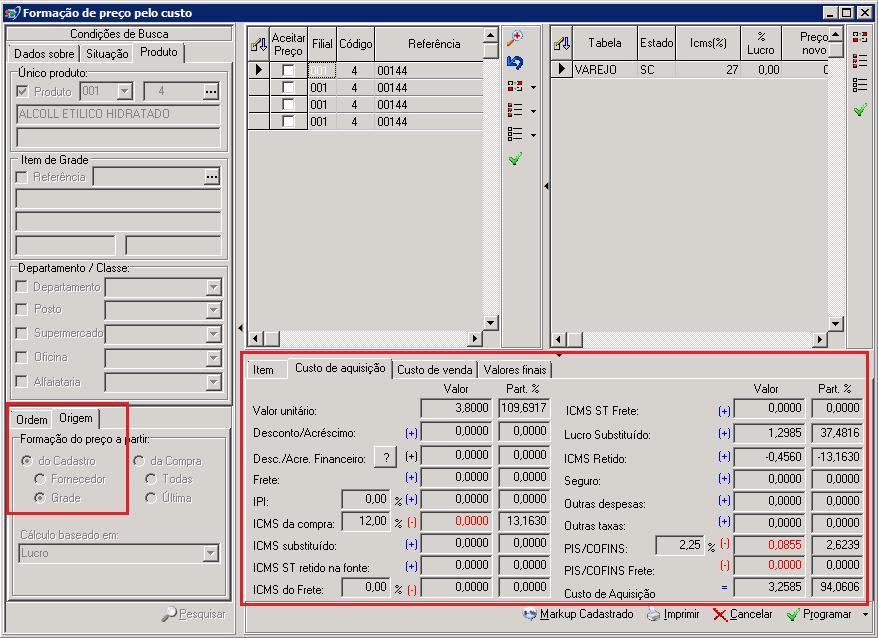Click the sort icon left of the Tabela column
The height and width of the screenshot is (638, 878).
pos(562,43)
